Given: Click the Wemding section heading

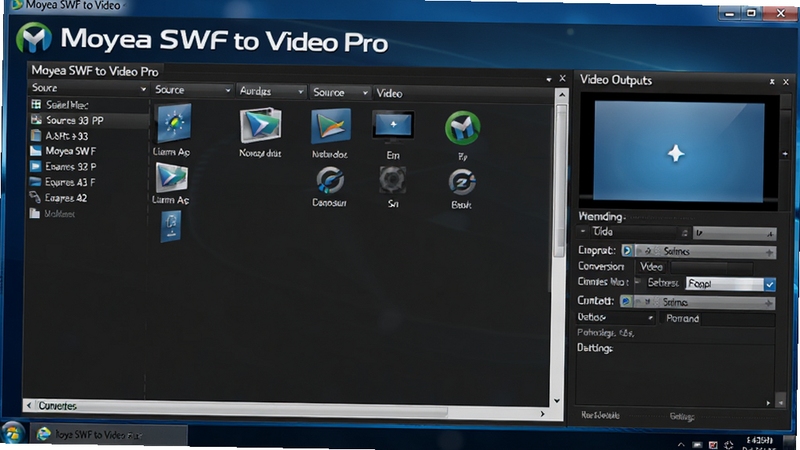Looking at the screenshot, I should pos(601,216).
